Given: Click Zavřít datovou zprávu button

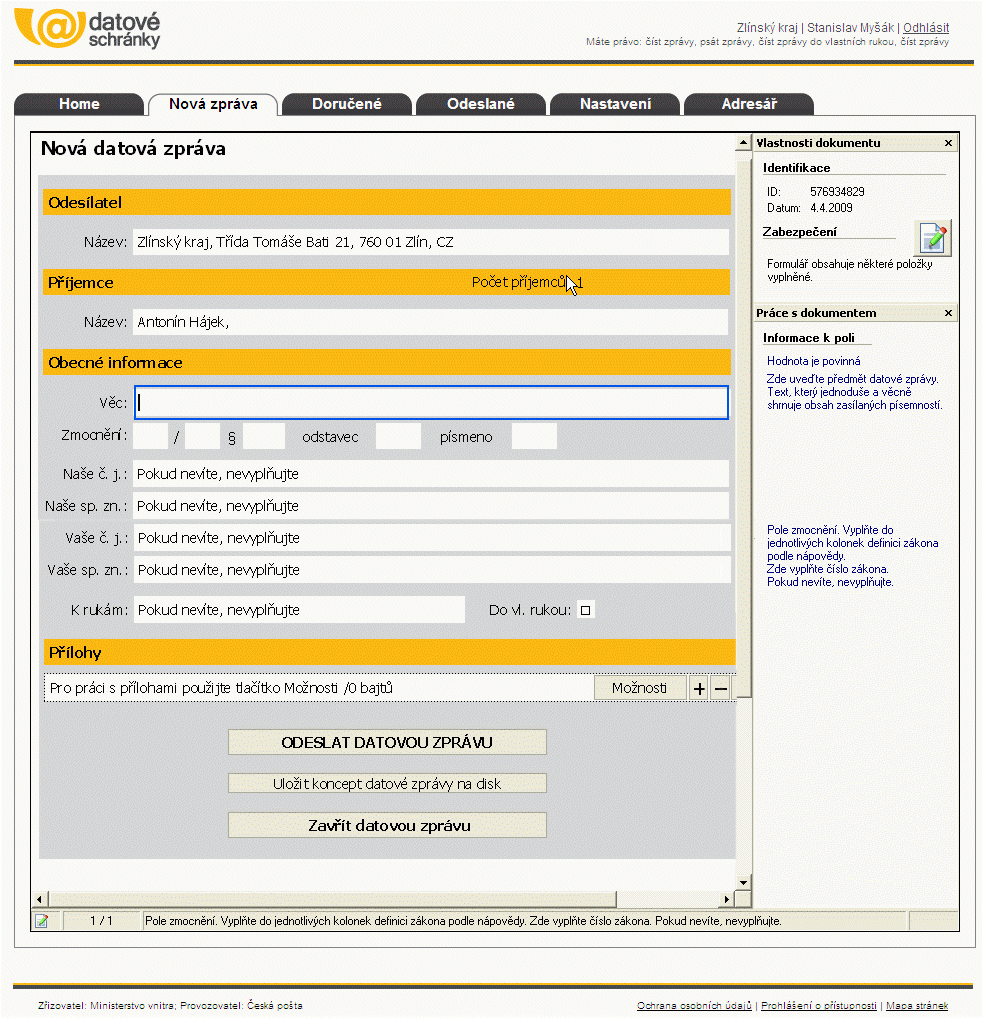Looking at the screenshot, I should coord(387,826).
